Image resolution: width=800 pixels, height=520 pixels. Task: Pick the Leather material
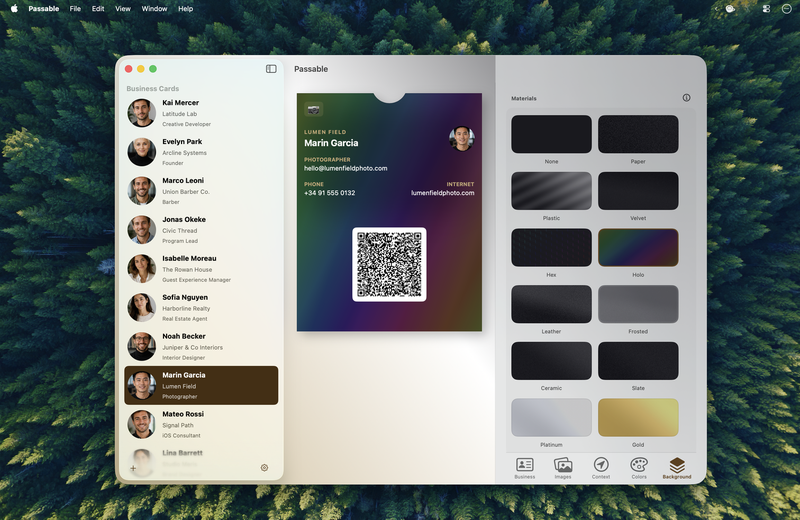[x=551, y=304]
